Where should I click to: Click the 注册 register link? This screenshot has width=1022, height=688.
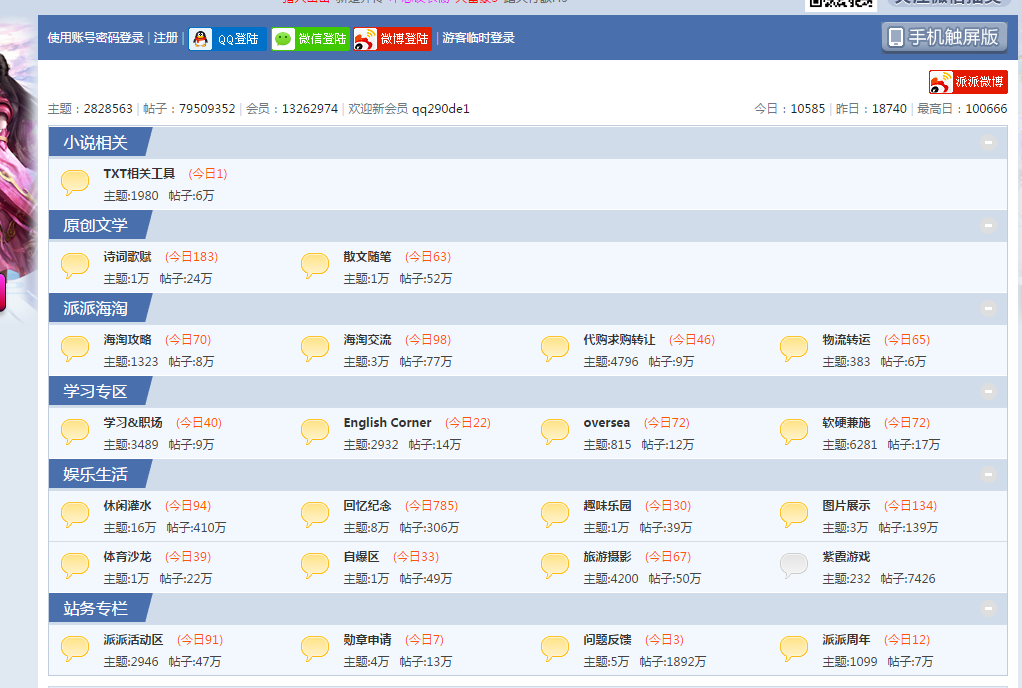(x=165, y=38)
